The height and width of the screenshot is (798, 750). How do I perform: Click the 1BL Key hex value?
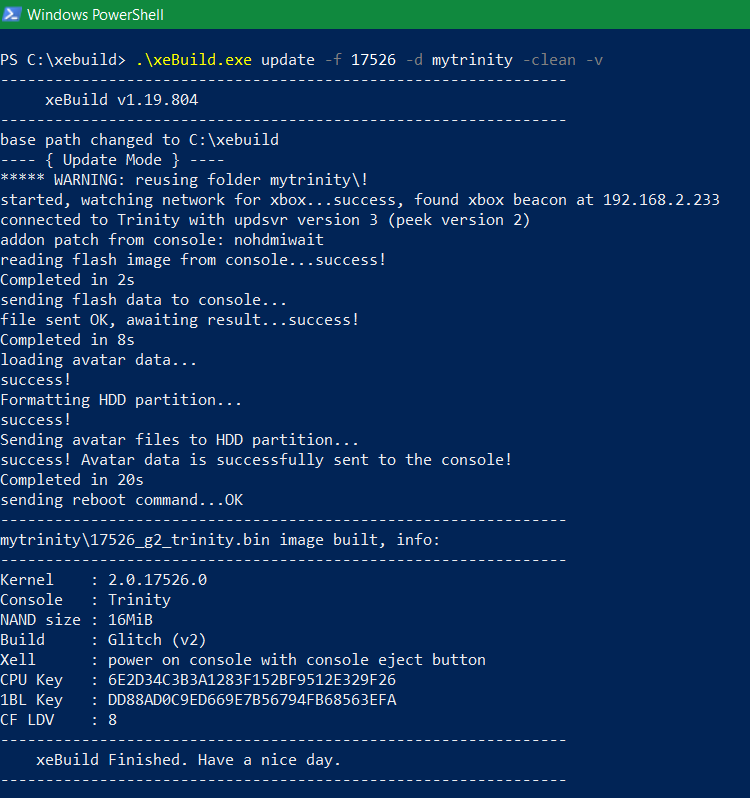(x=252, y=700)
